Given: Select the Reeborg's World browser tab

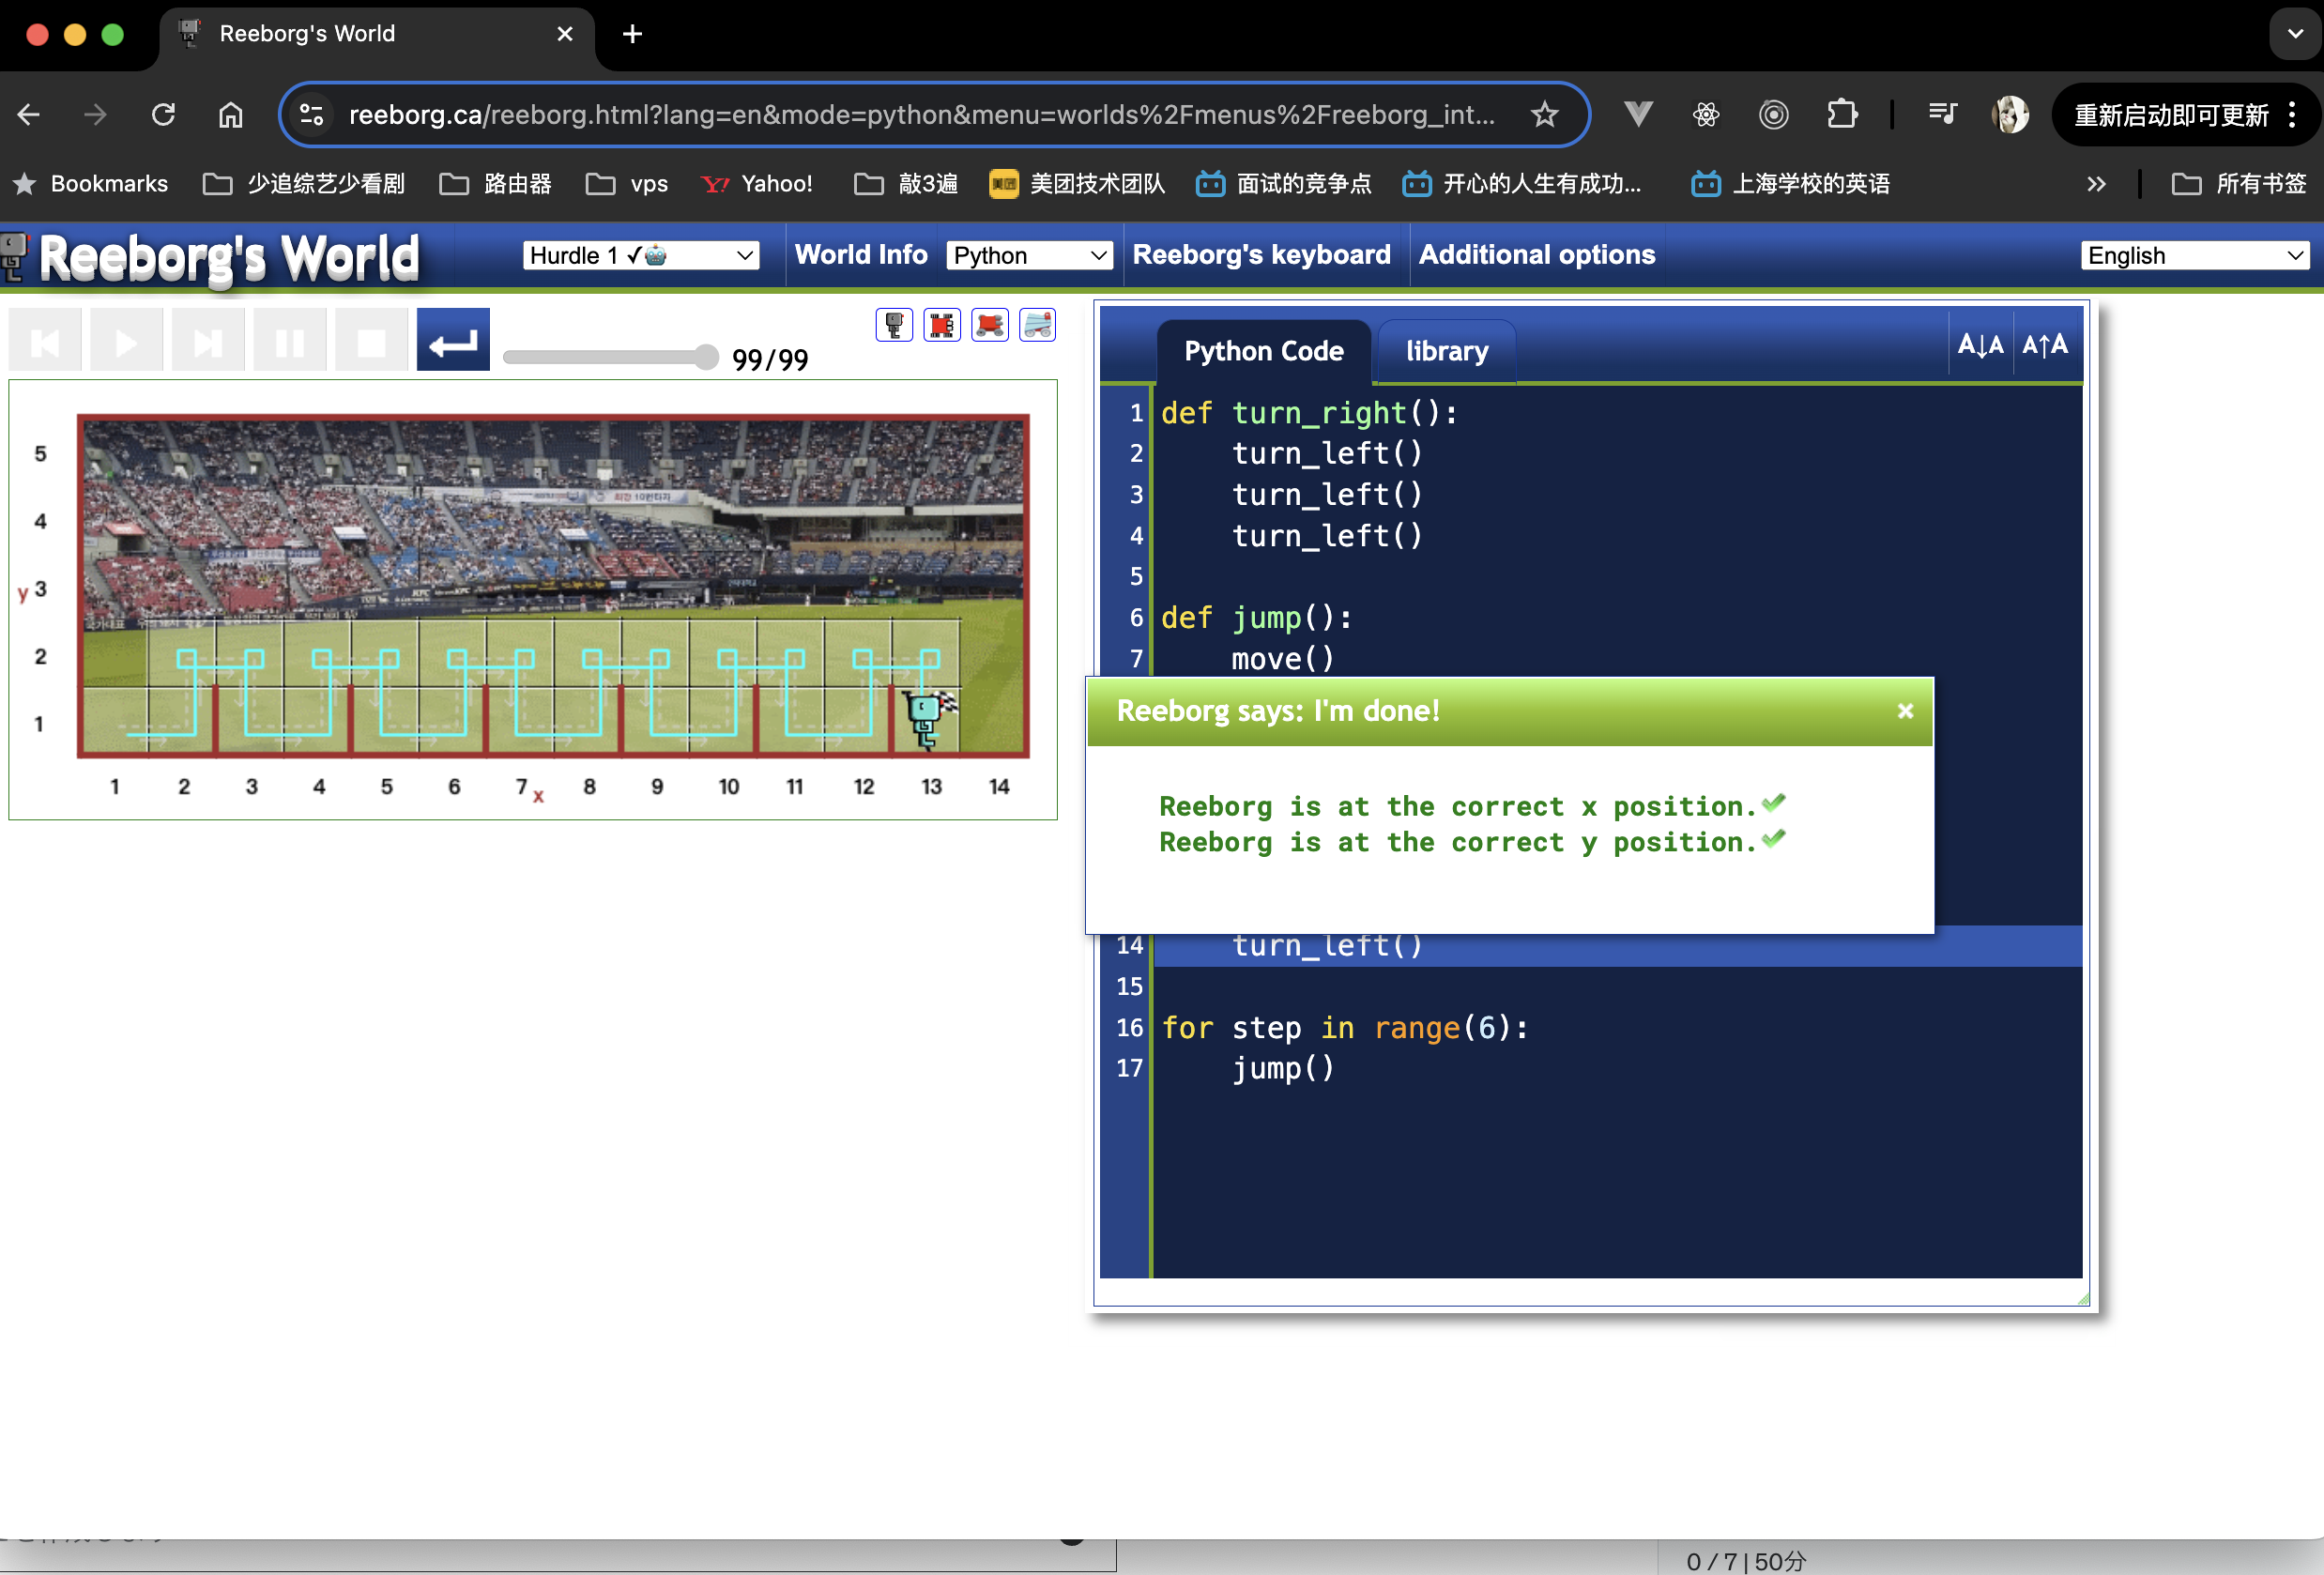Looking at the screenshot, I should (x=377, y=34).
